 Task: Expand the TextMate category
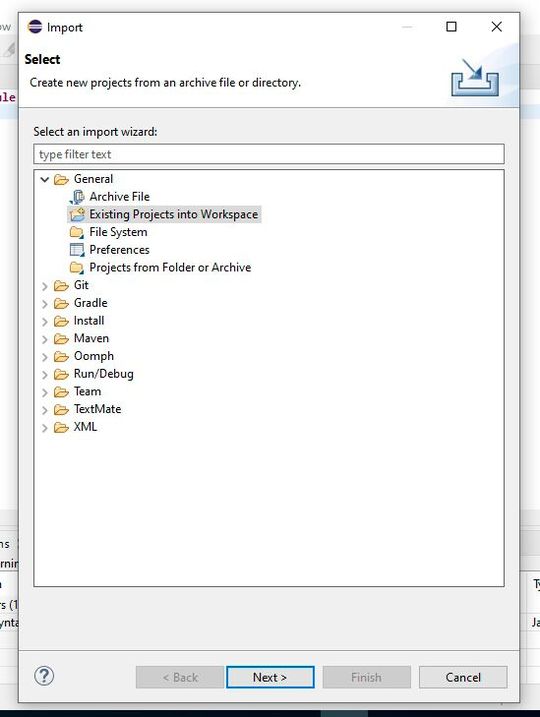pos(44,410)
